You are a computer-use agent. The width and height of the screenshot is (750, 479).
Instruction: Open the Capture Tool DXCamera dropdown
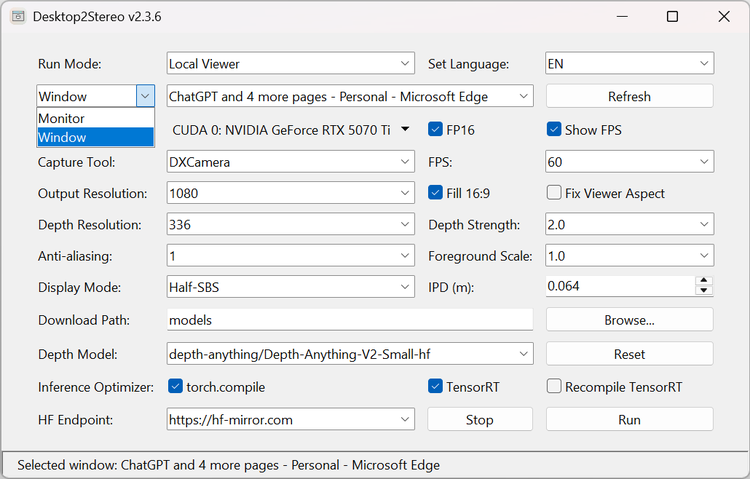pos(290,161)
